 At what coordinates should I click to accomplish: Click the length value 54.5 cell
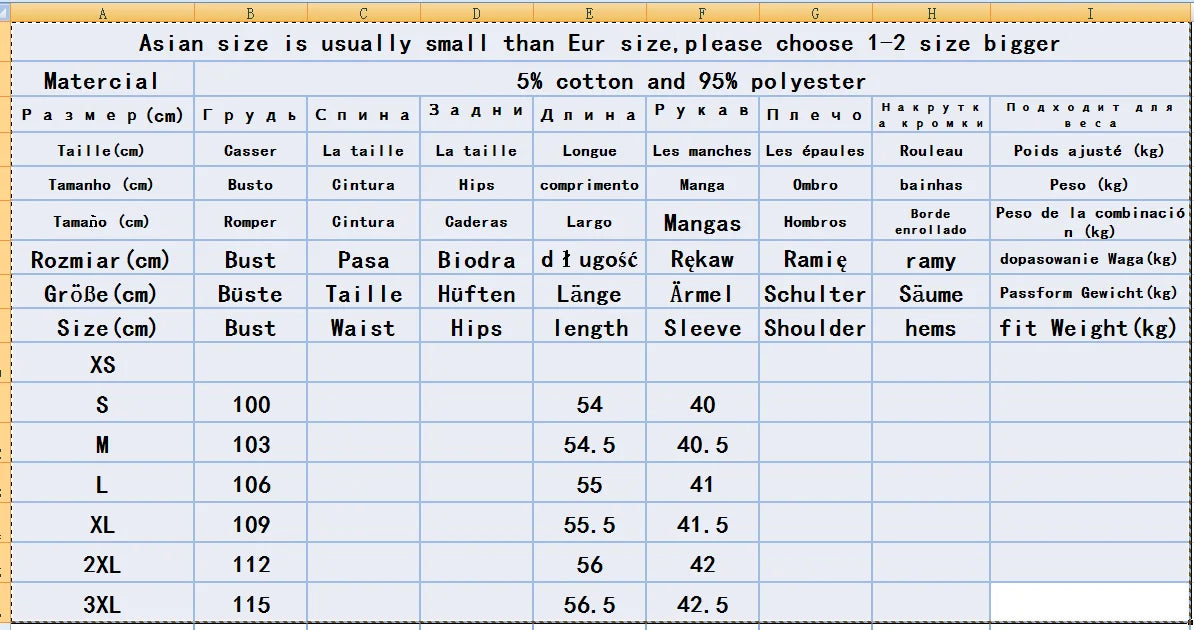pyautogui.click(x=589, y=445)
